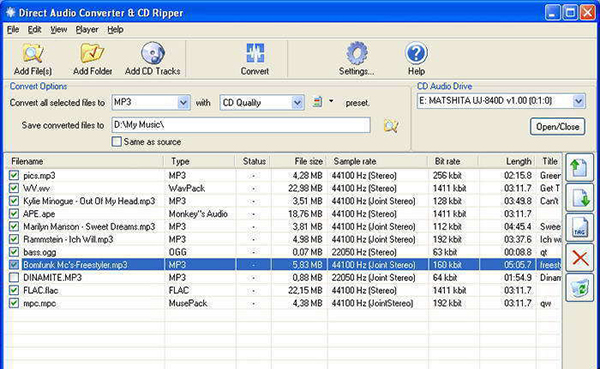Click the Monkey's Audio type cell
600x369 pixels.
(x=198, y=214)
